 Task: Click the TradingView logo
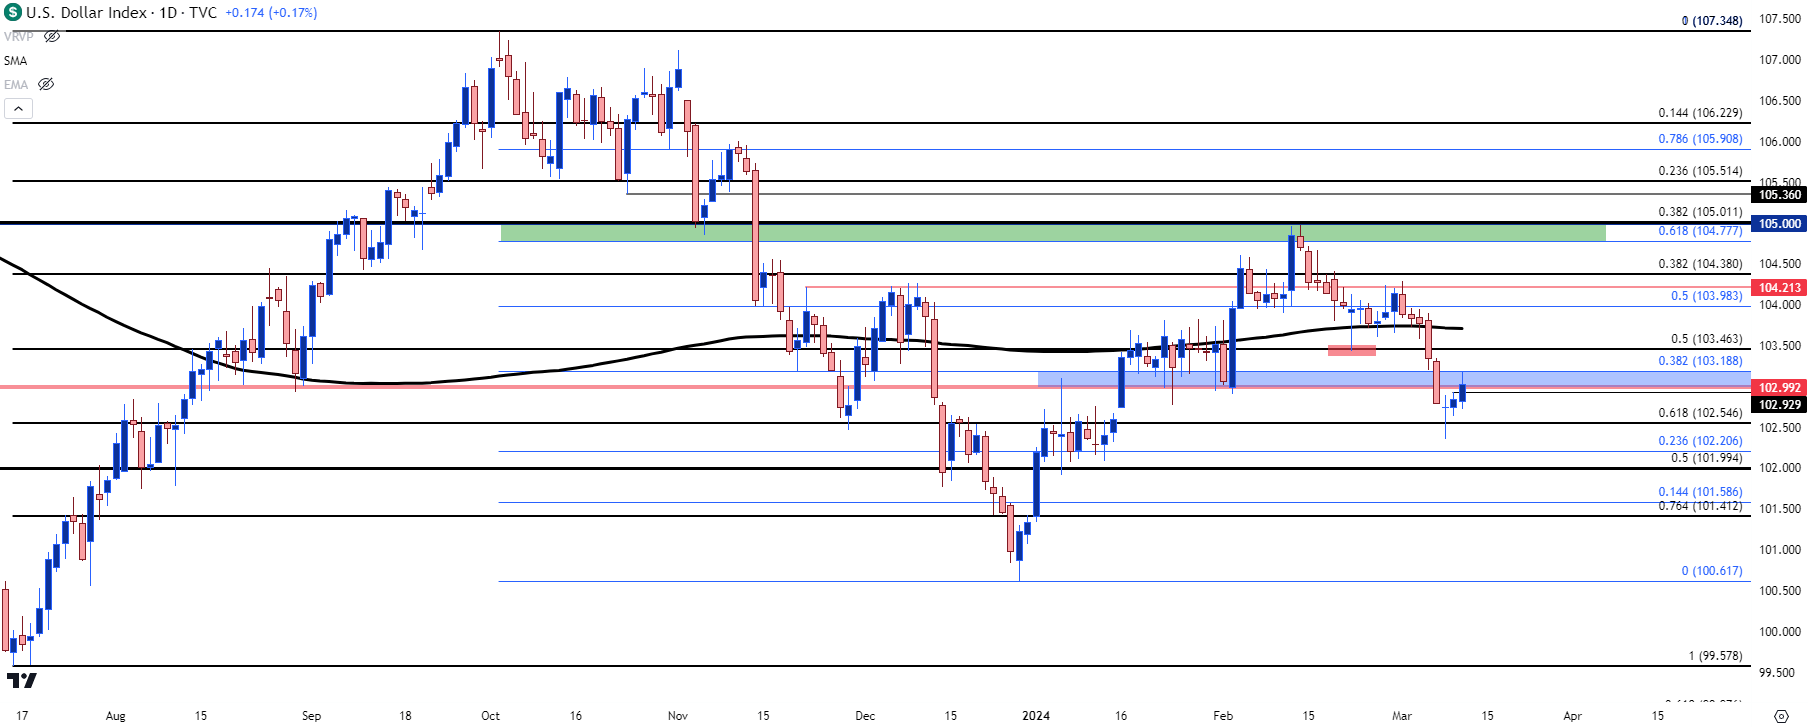(22, 681)
